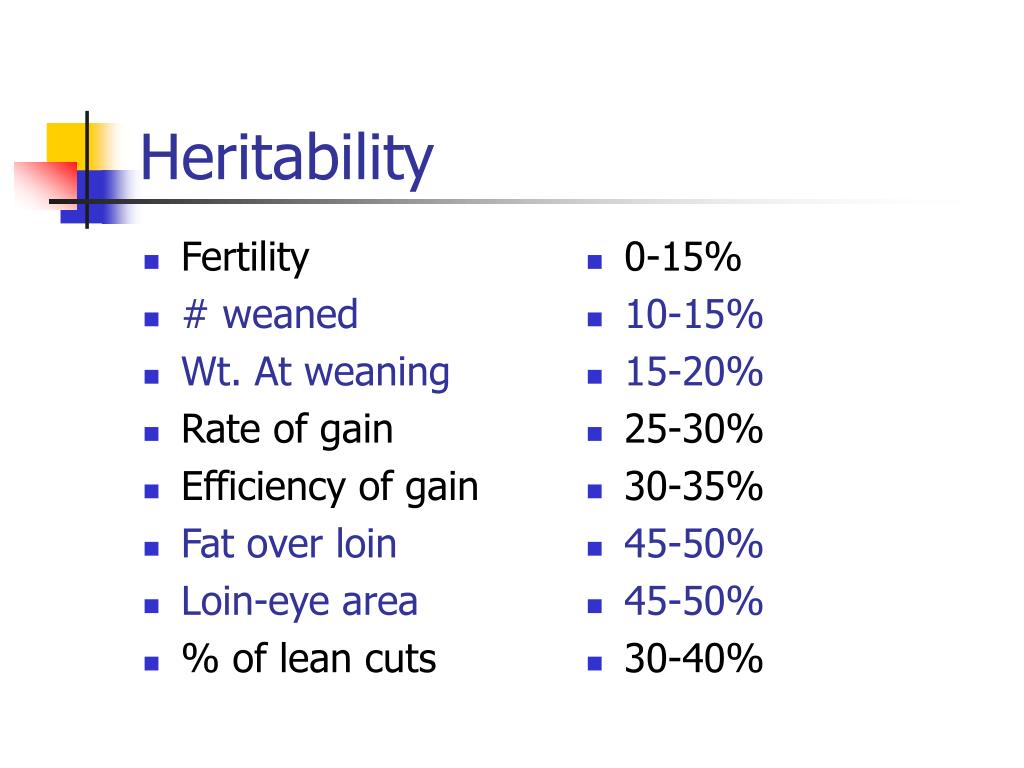1024x768 pixels.
Task: Click the 'Fat over loin' line
Action: click(x=289, y=544)
